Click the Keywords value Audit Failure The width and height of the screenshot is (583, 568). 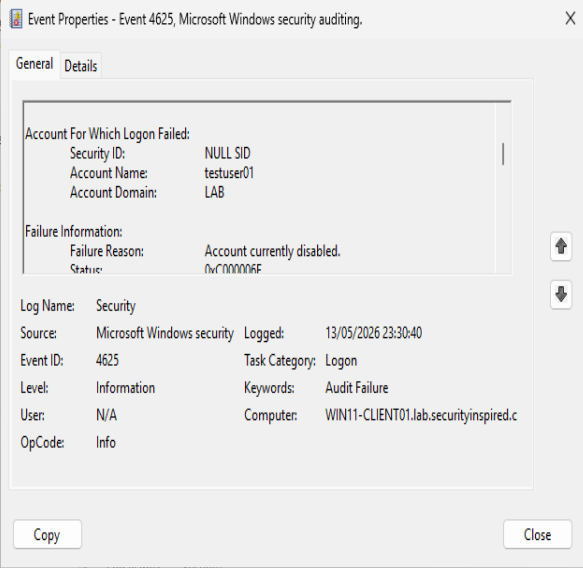[x=357, y=388]
